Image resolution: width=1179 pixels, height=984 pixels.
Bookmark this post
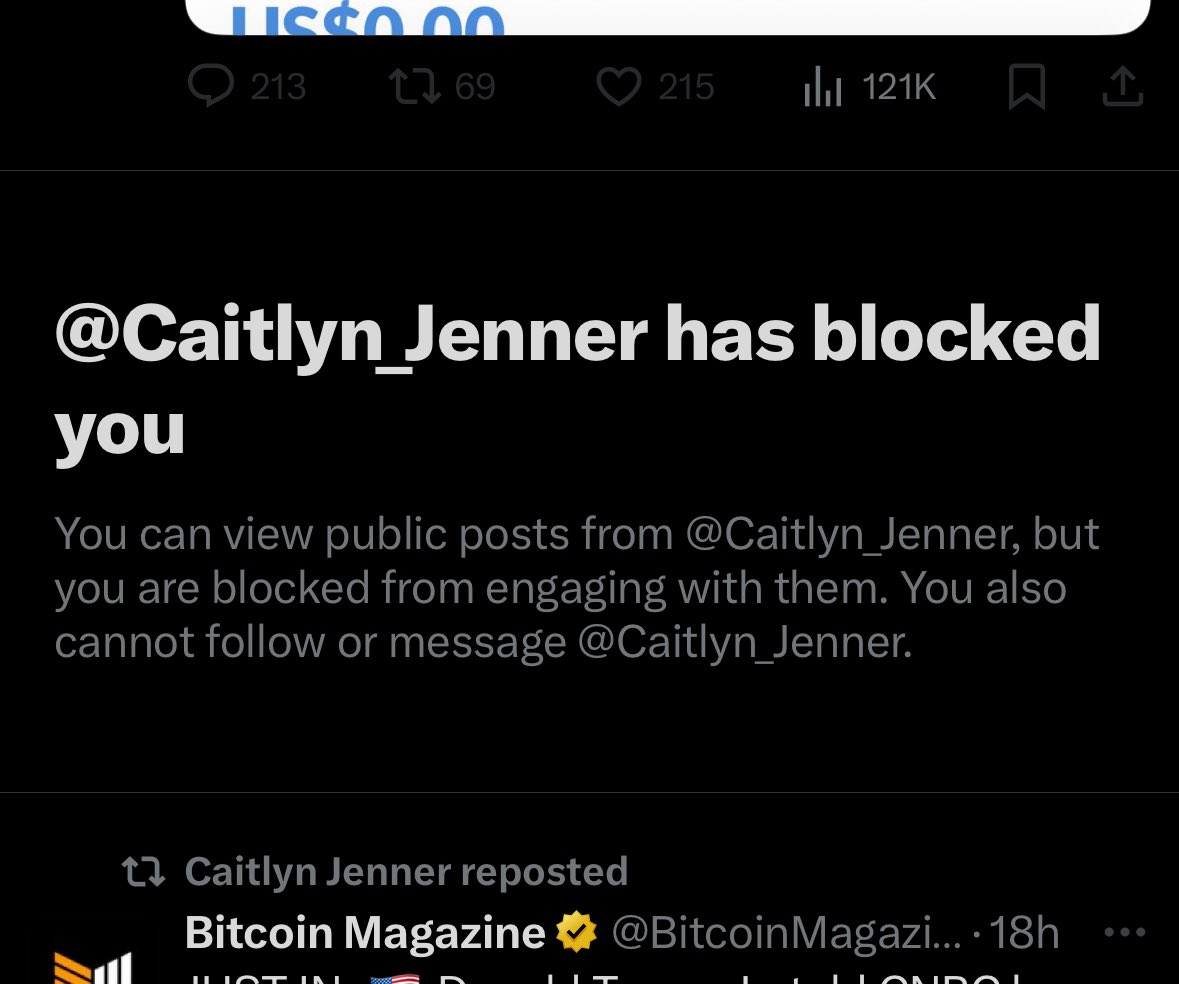(1027, 87)
